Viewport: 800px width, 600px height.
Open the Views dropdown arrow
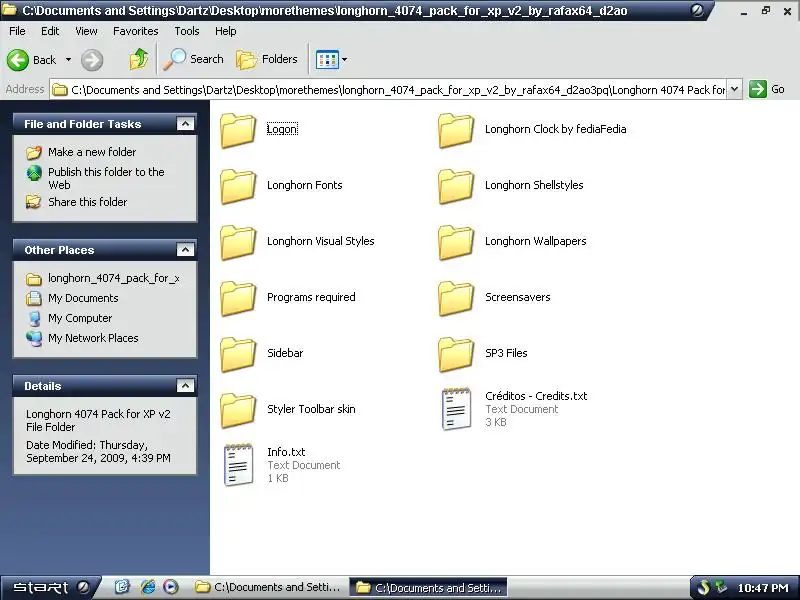tap(344, 60)
